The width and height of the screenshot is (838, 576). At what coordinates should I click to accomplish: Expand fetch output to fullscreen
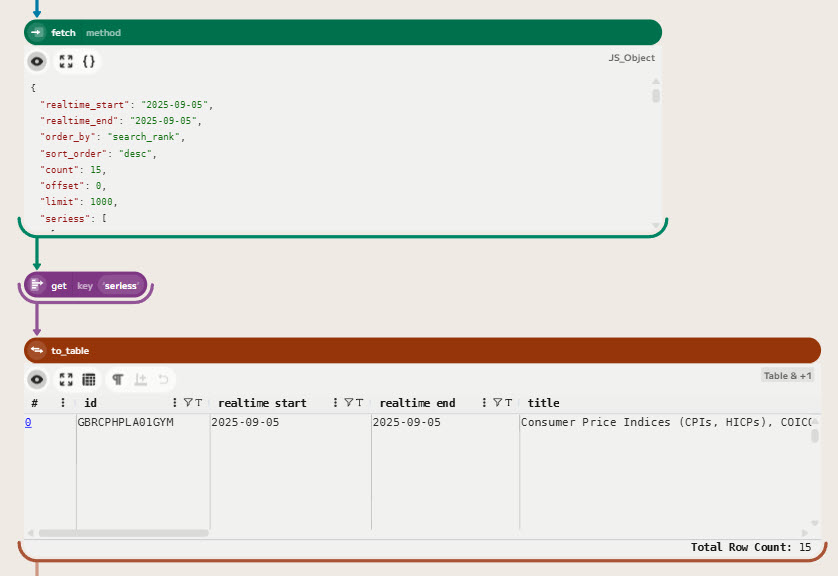(66, 61)
